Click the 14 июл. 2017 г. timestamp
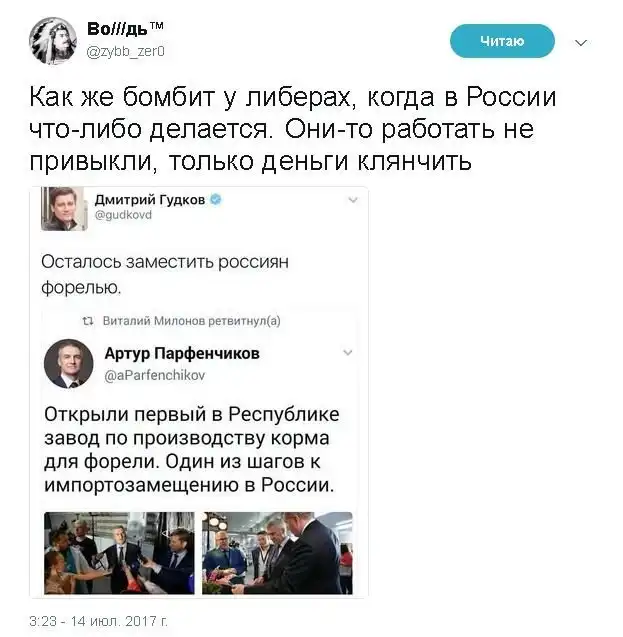The width and height of the screenshot is (623, 637). pyautogui.click(x=98, y=621)
